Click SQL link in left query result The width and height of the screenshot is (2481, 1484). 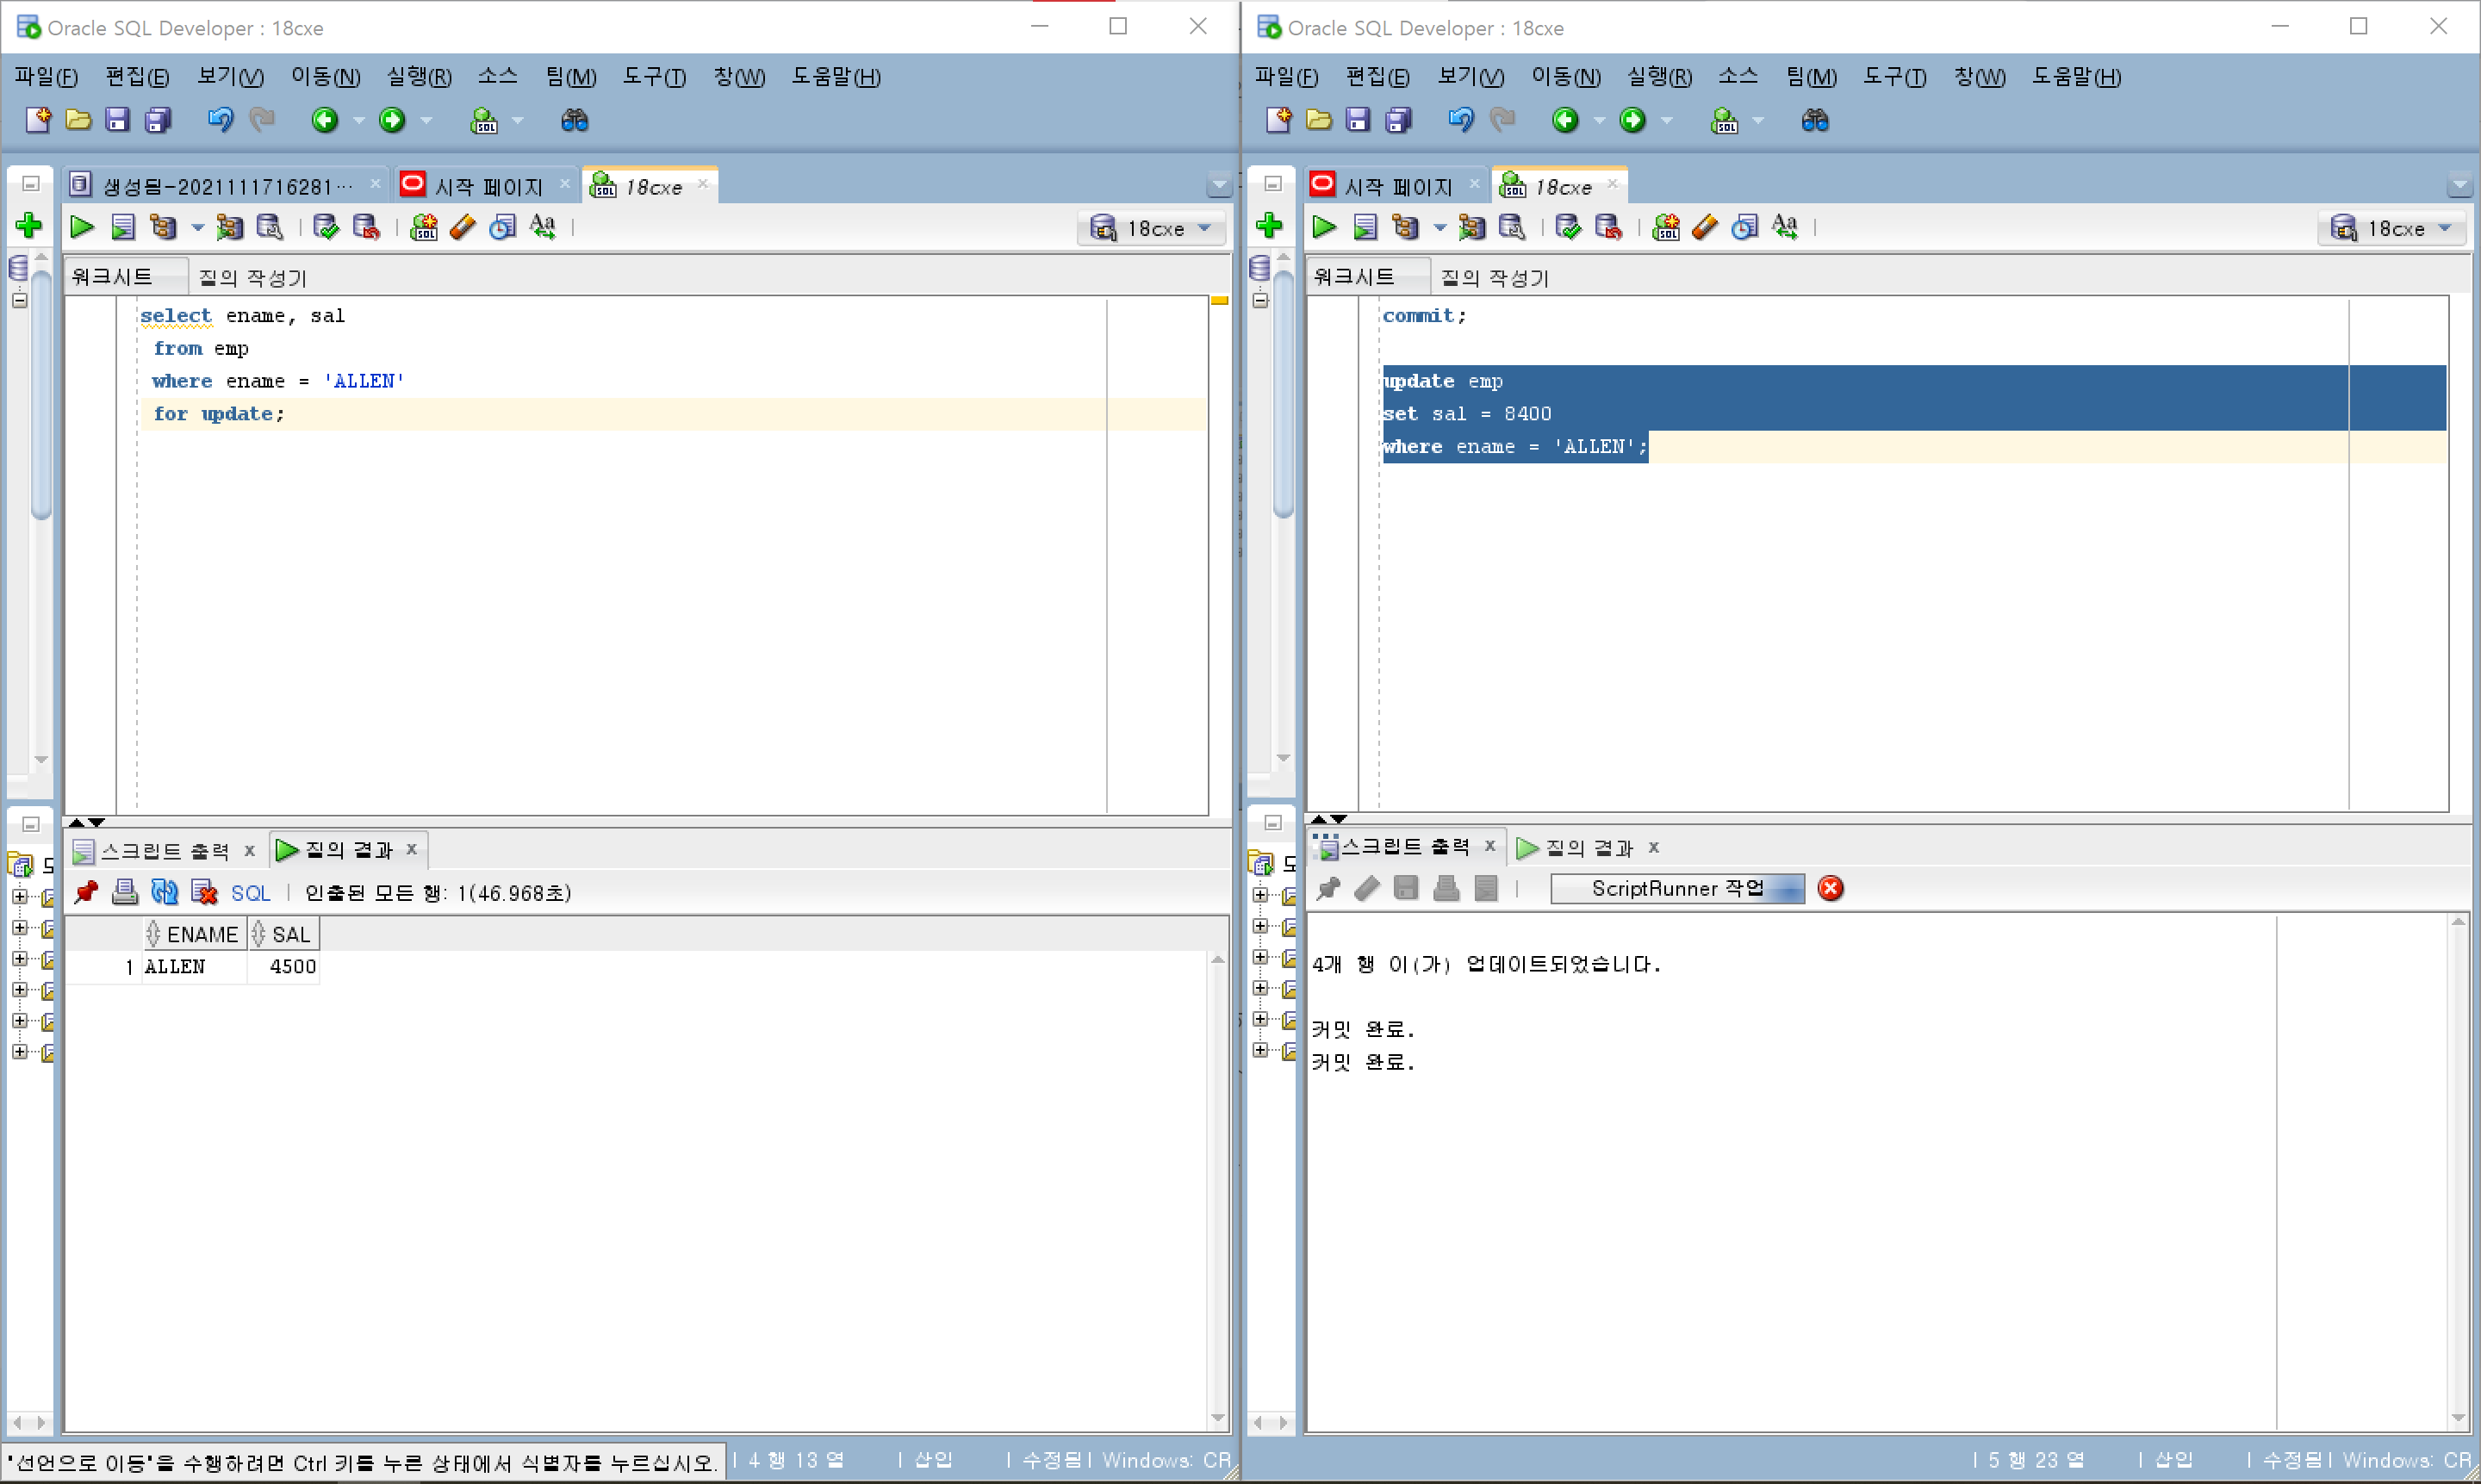250,893
